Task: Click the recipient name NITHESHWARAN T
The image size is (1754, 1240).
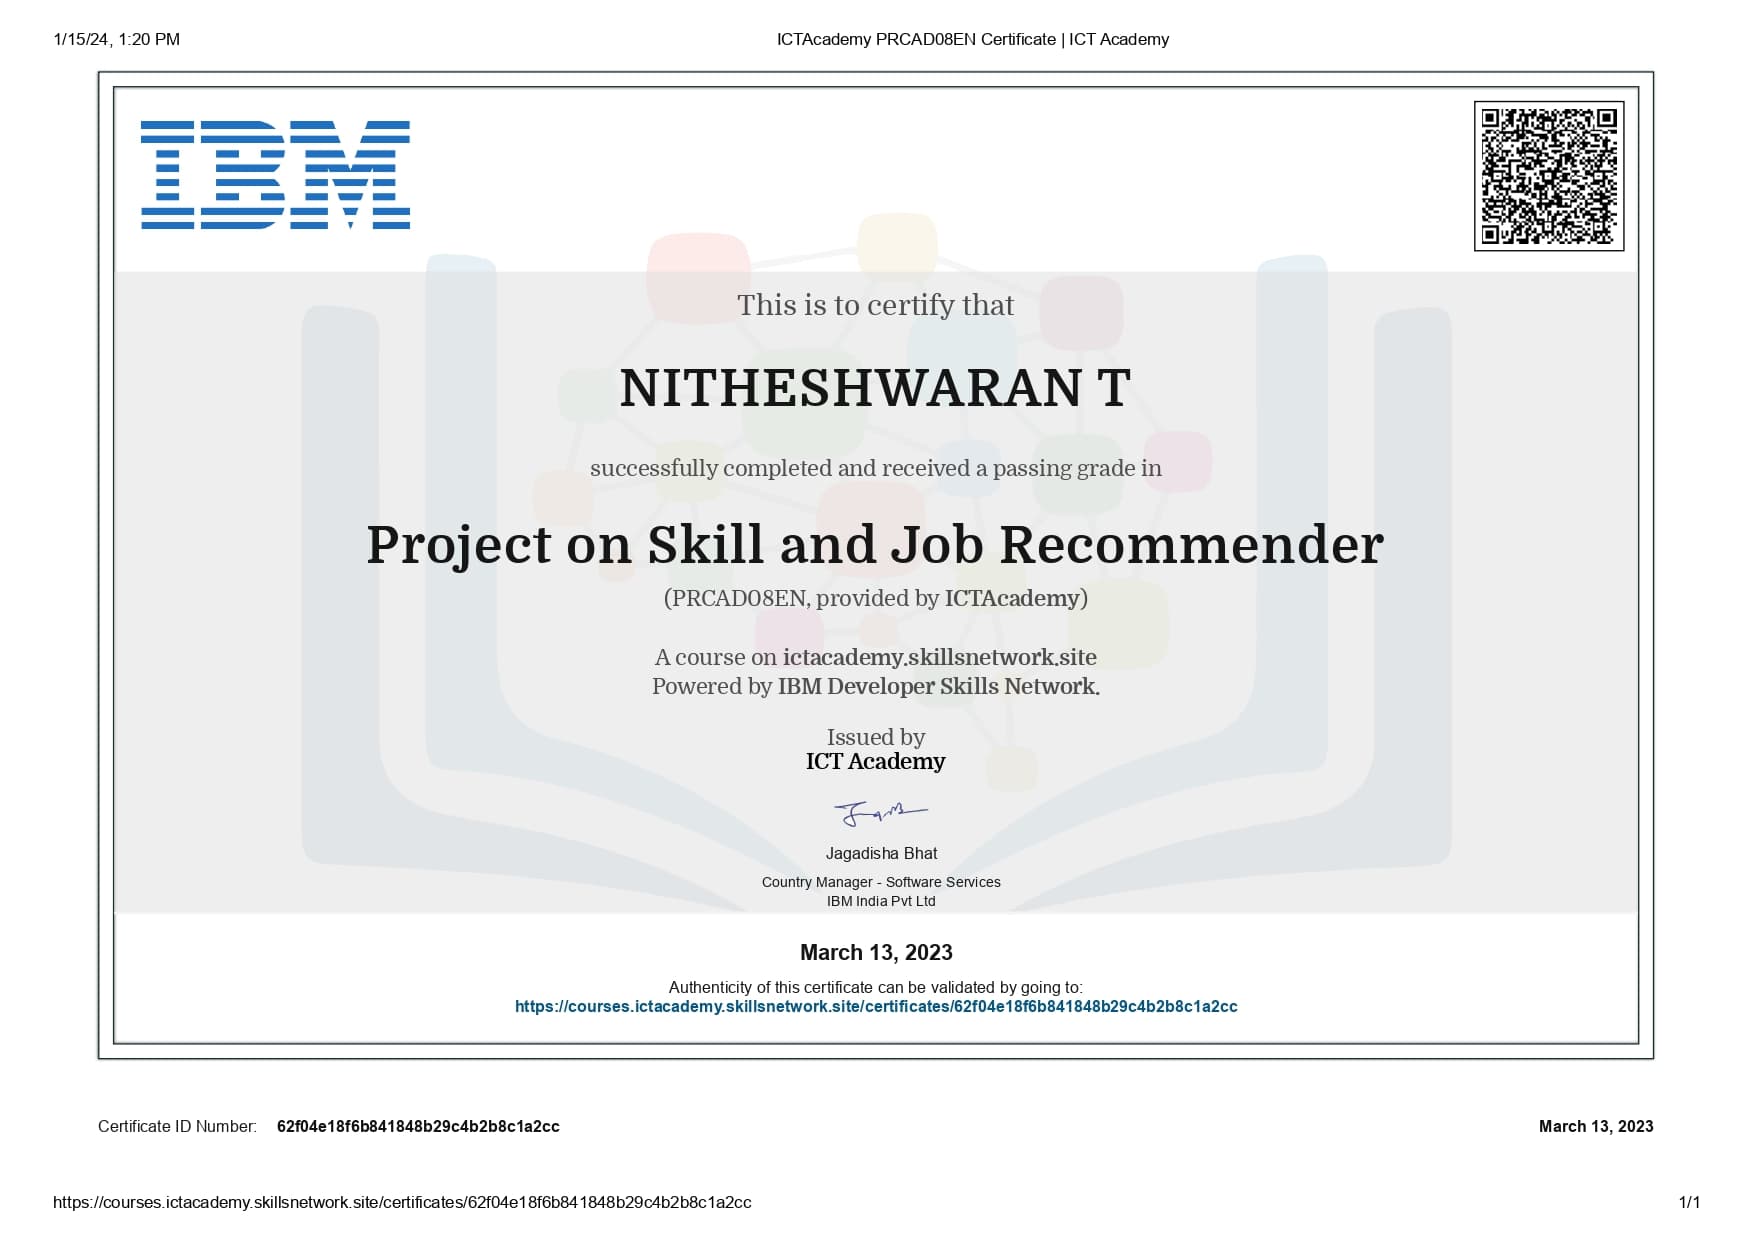Action: pos(875,388)
